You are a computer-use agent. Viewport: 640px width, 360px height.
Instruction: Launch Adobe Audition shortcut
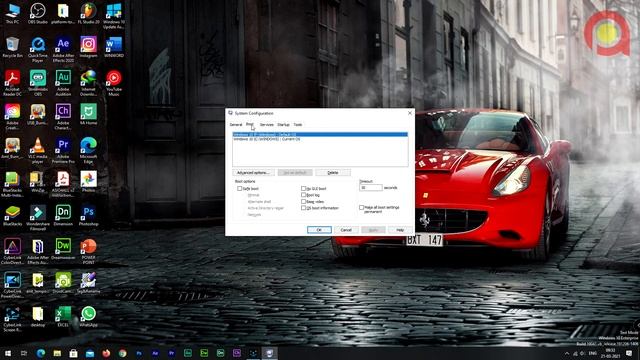[63, 82]
